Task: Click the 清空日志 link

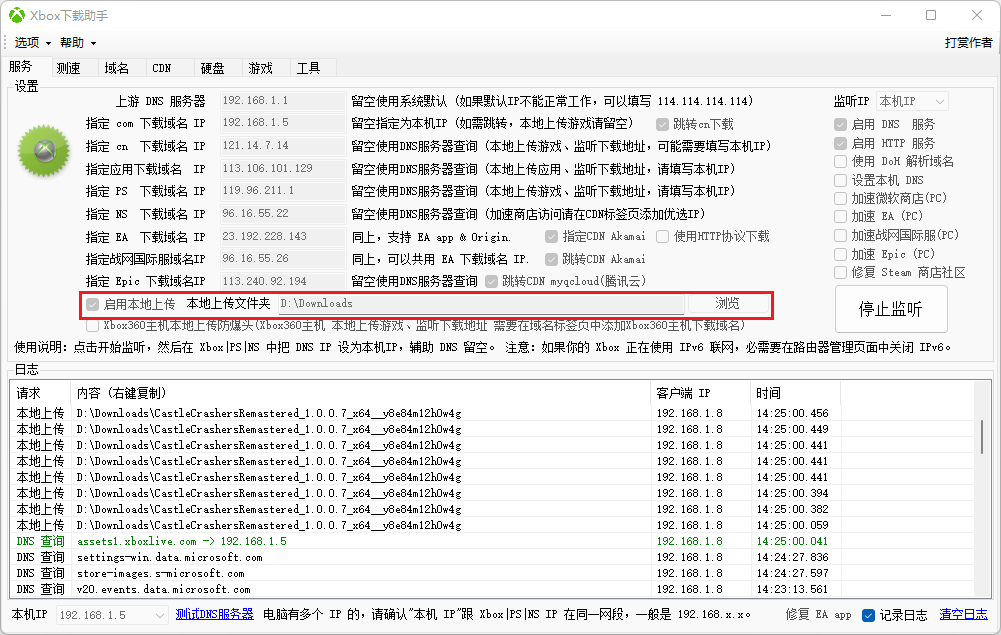Action: (x=963, y=615)
